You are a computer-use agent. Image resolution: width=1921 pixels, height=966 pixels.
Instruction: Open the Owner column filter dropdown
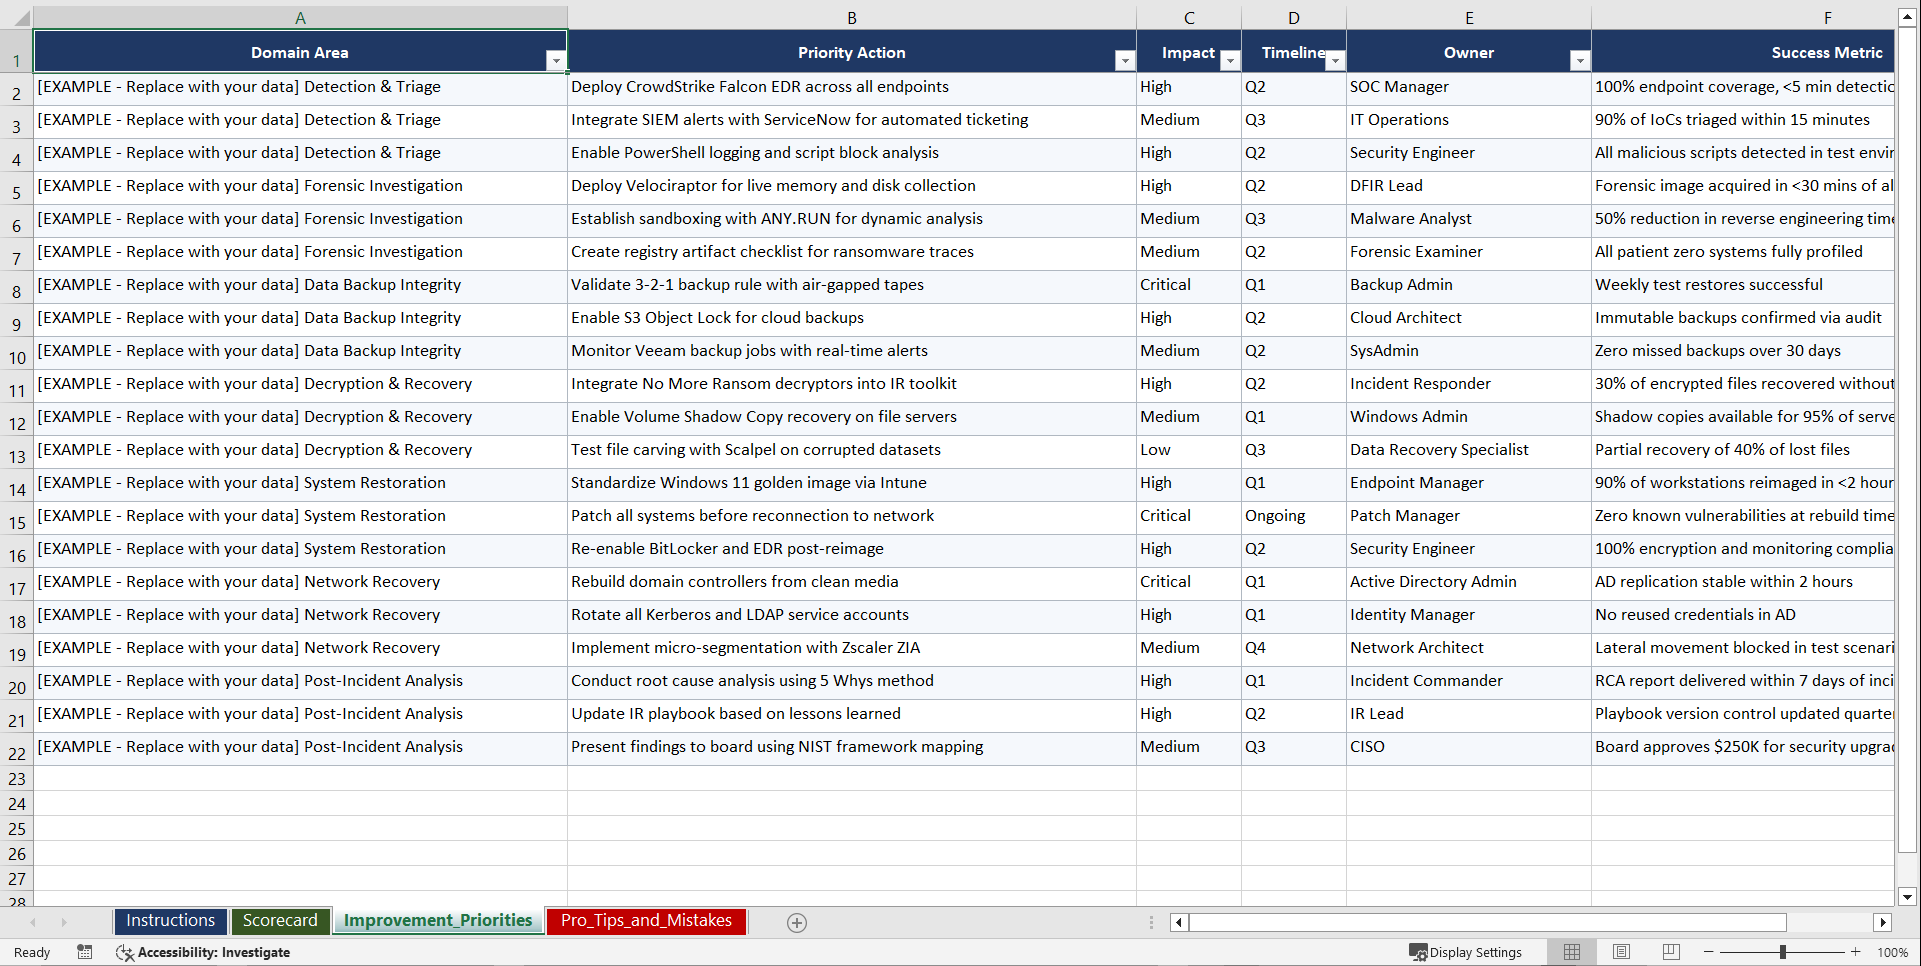pos(1580,60)
